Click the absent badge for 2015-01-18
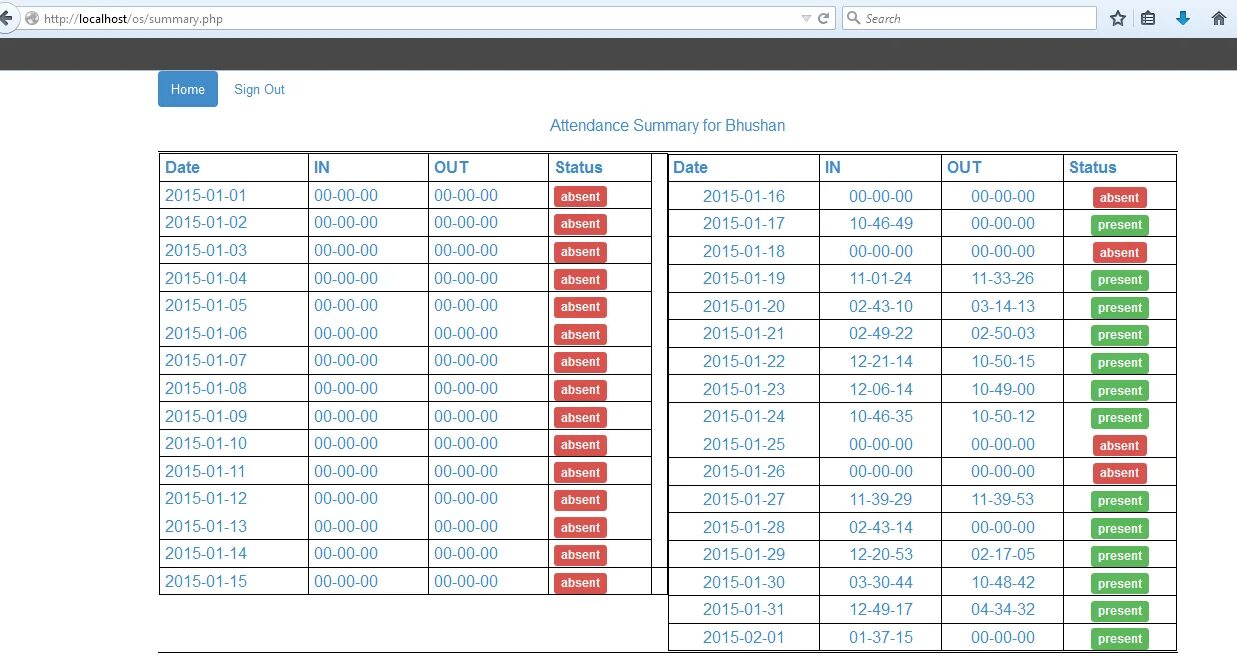The width and height of the screenshot is (1237, 665). coord(1120,252)
